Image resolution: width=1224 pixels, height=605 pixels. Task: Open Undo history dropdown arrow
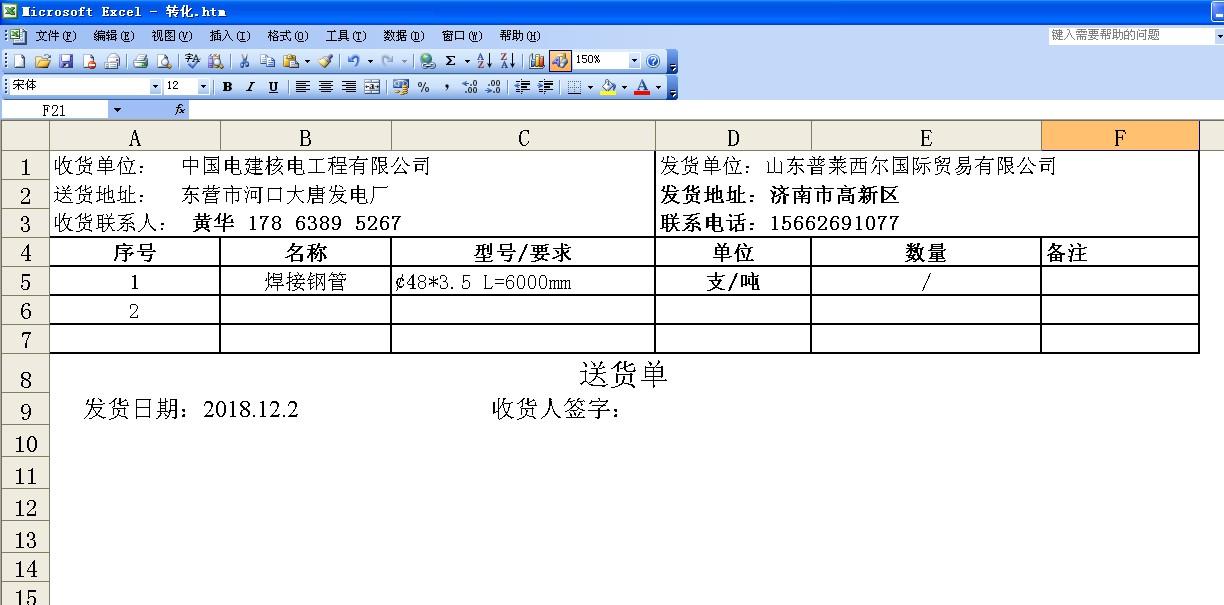(370, 61)
